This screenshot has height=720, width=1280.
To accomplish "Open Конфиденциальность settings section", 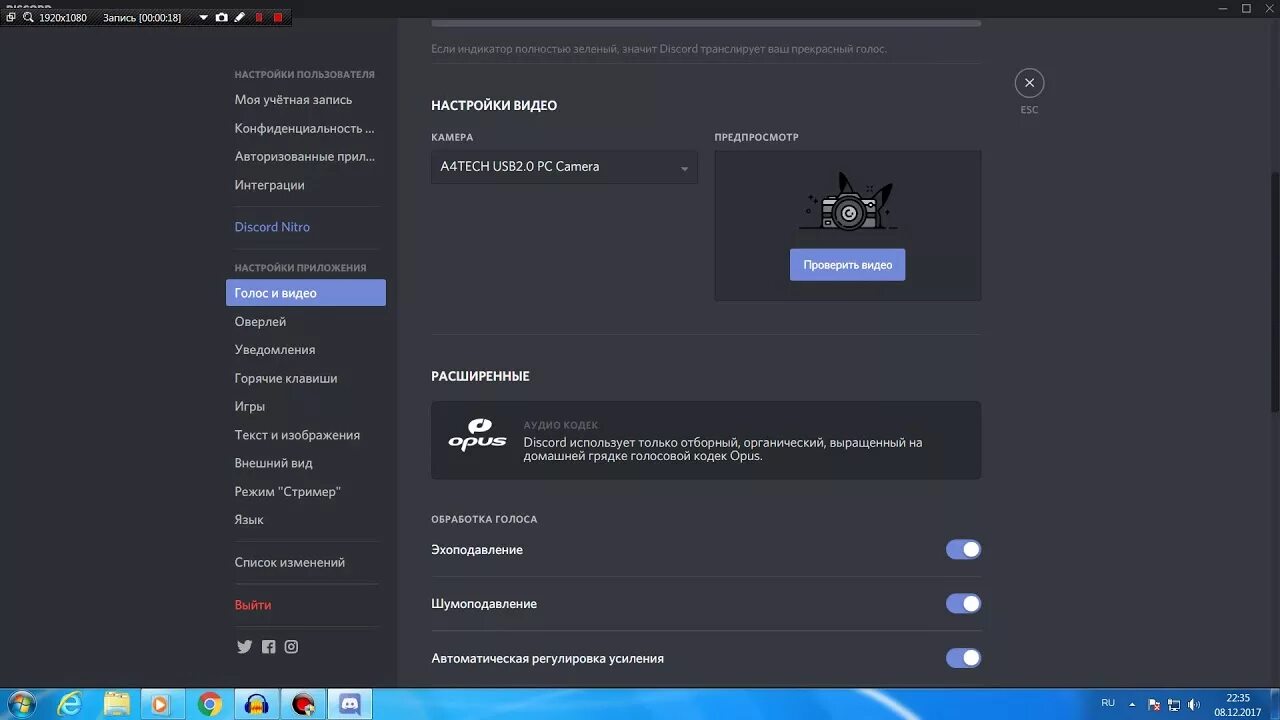I will 306,128.
